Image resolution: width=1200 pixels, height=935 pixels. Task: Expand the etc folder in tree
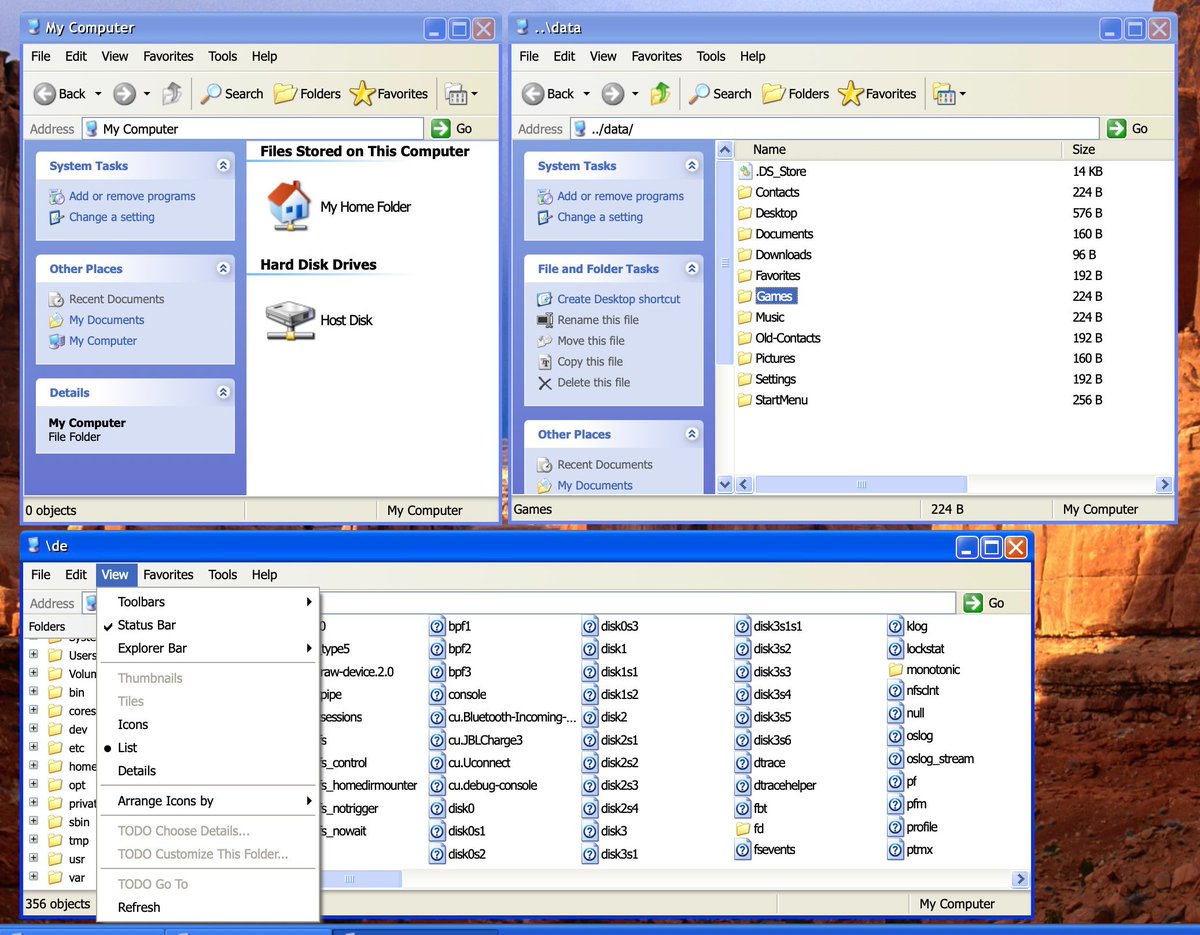[x=34, y=748]
